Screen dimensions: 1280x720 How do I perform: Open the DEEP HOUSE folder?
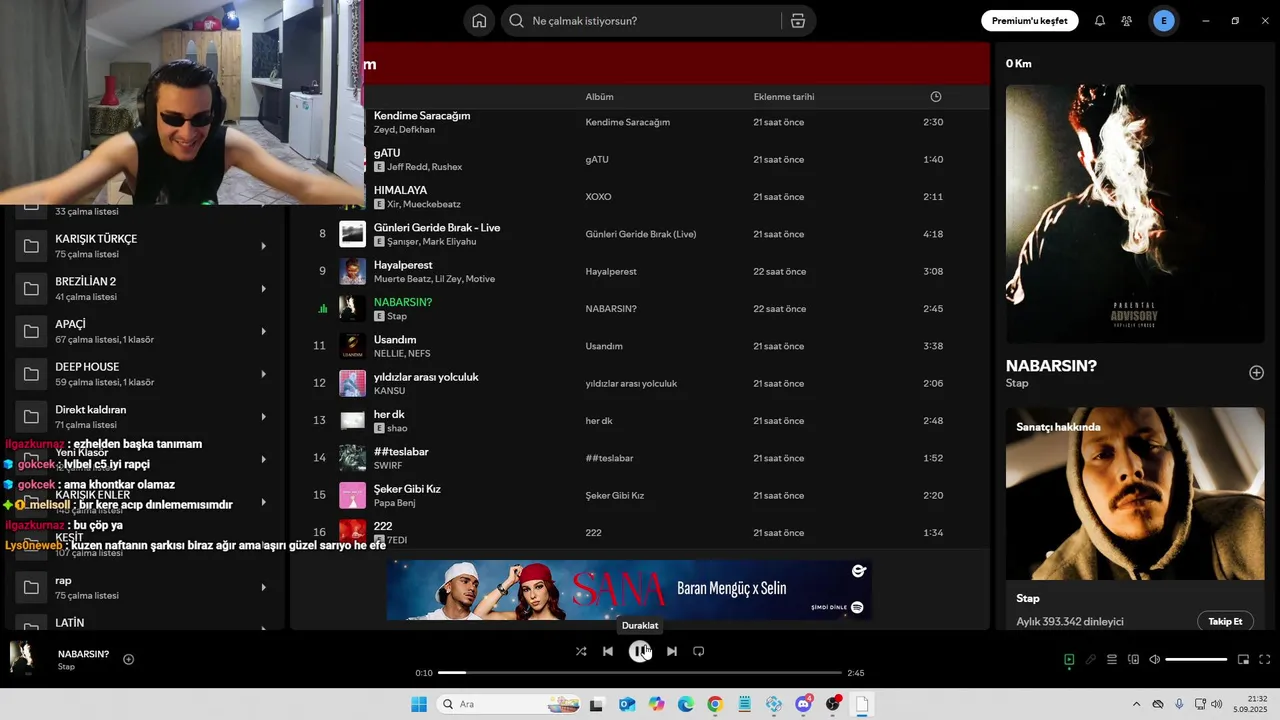143,374
